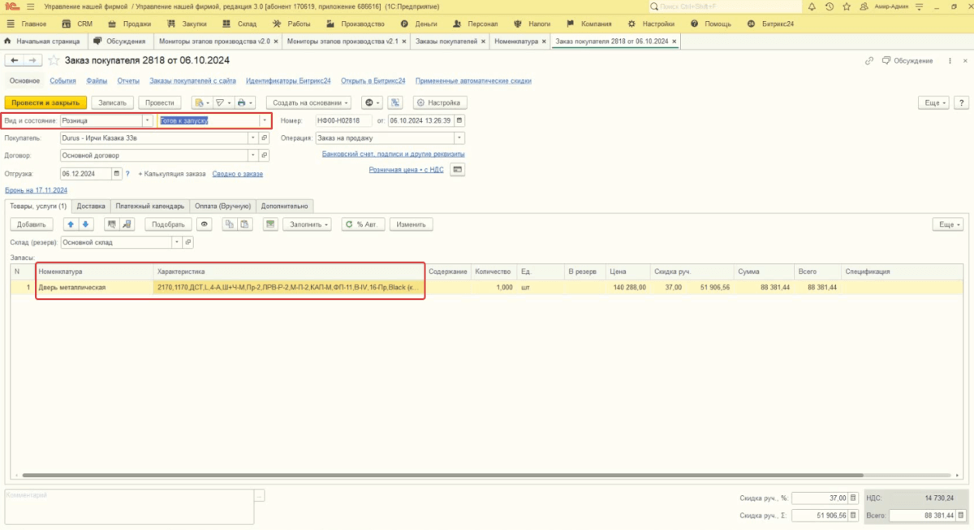Viewport: 974px width, 531px height.
Task: Go back with the left arrow button
Action: point(14,60)
